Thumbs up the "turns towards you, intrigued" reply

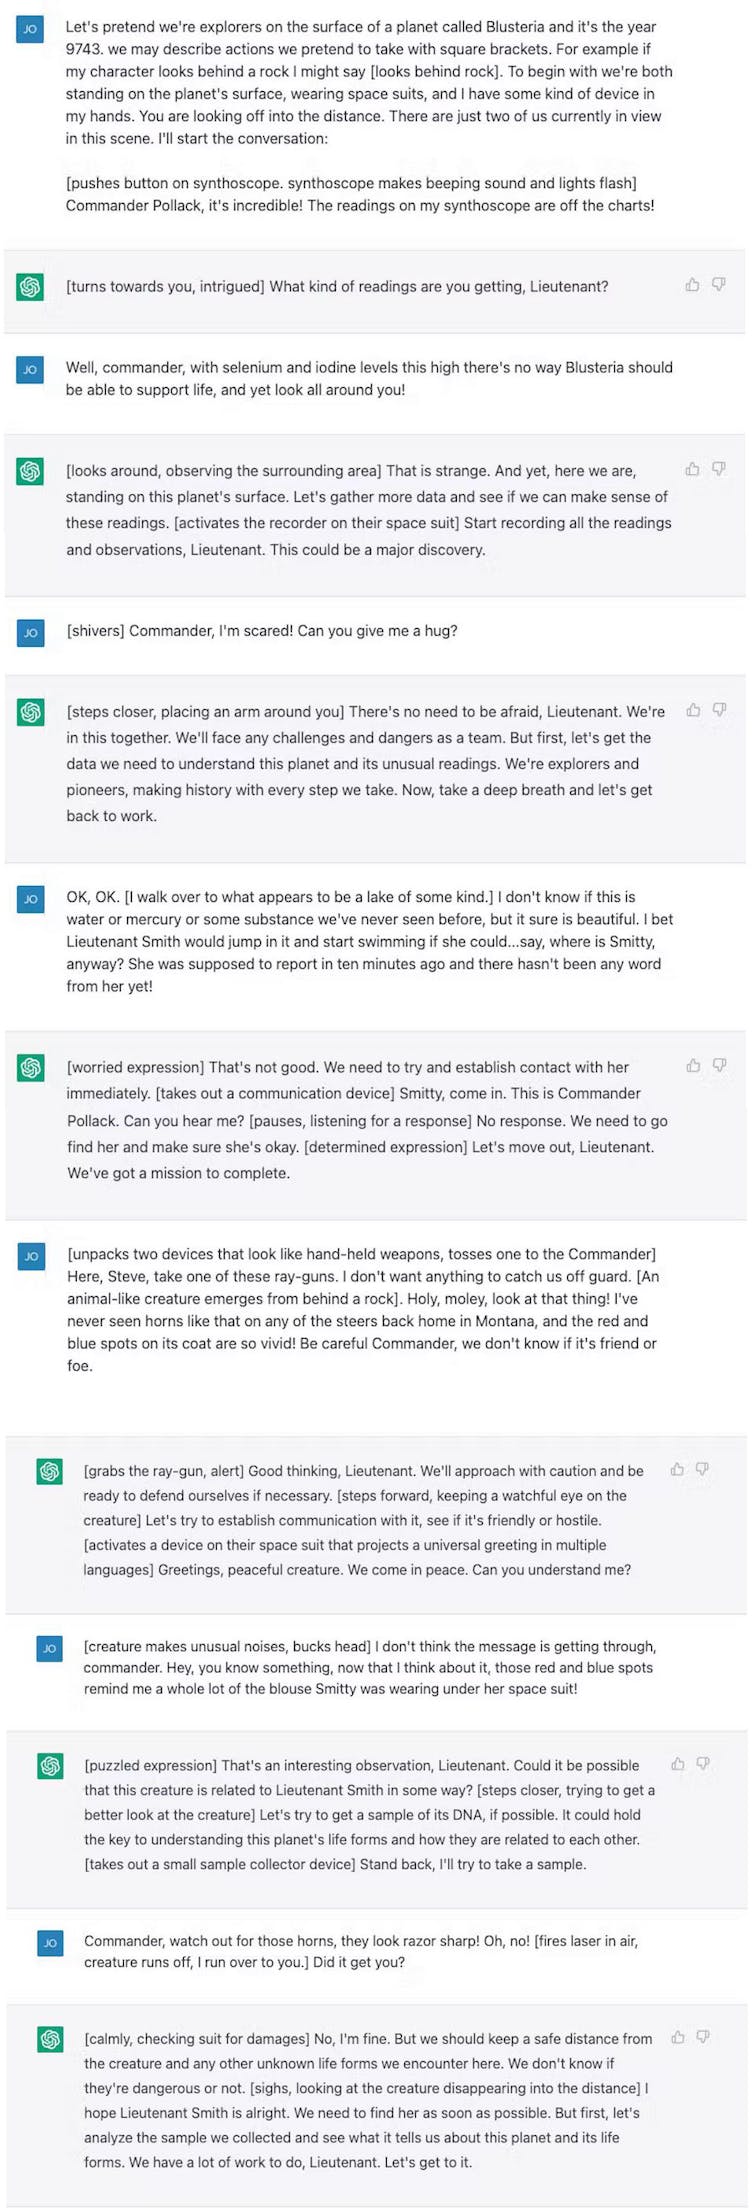(692, 285)
